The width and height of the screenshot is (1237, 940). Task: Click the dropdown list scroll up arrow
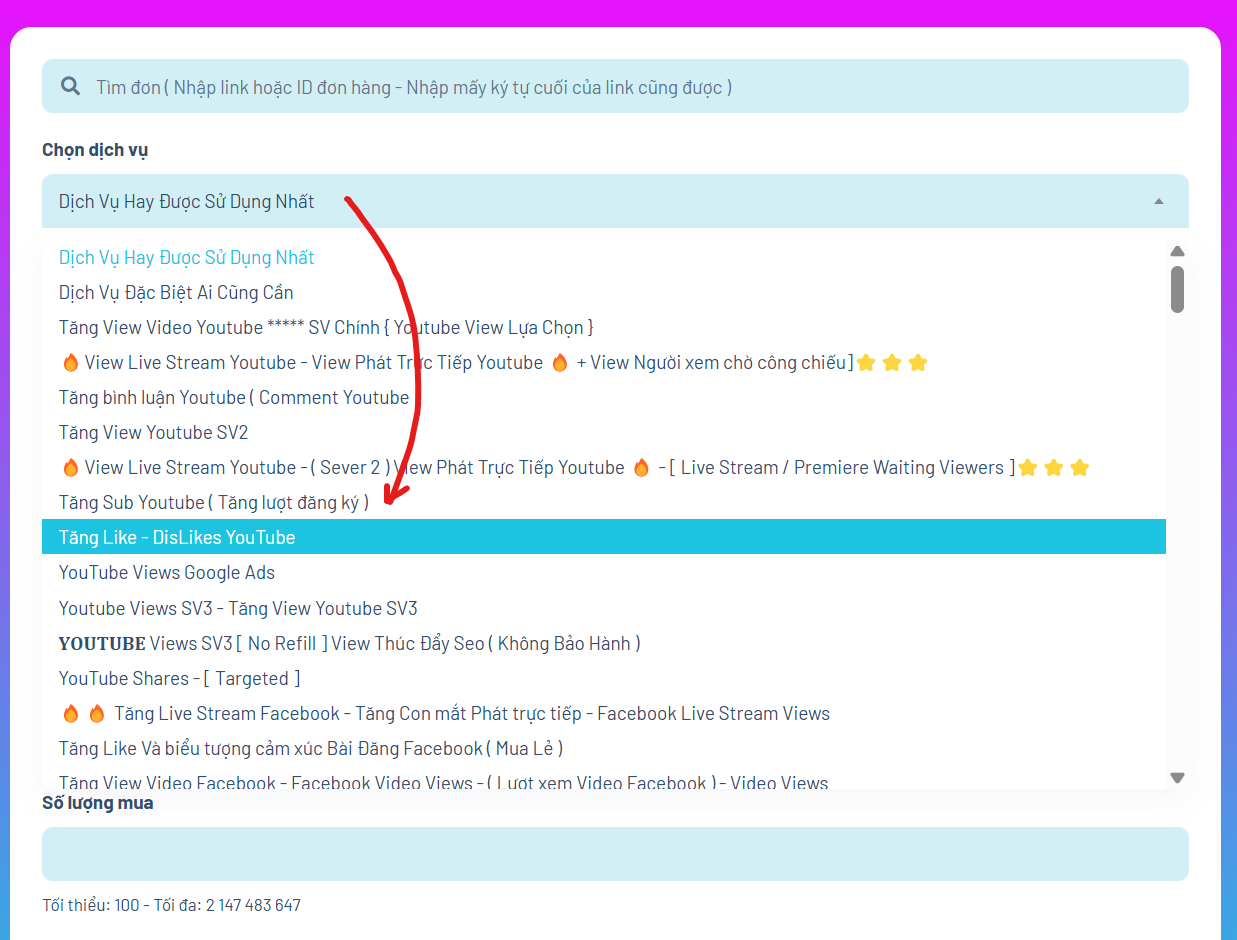pyautogui.click(x=1177, y=251)
